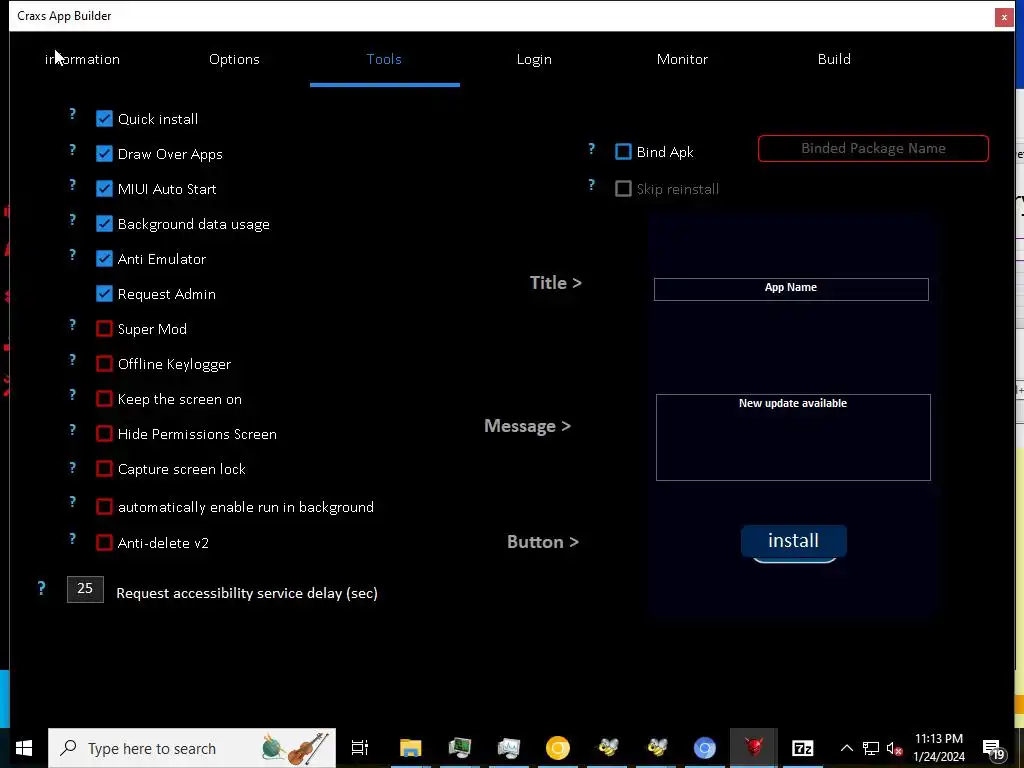The image size is (1024, 768).
Task: Select the delay value field showing 25
Action: coord(85,589)
